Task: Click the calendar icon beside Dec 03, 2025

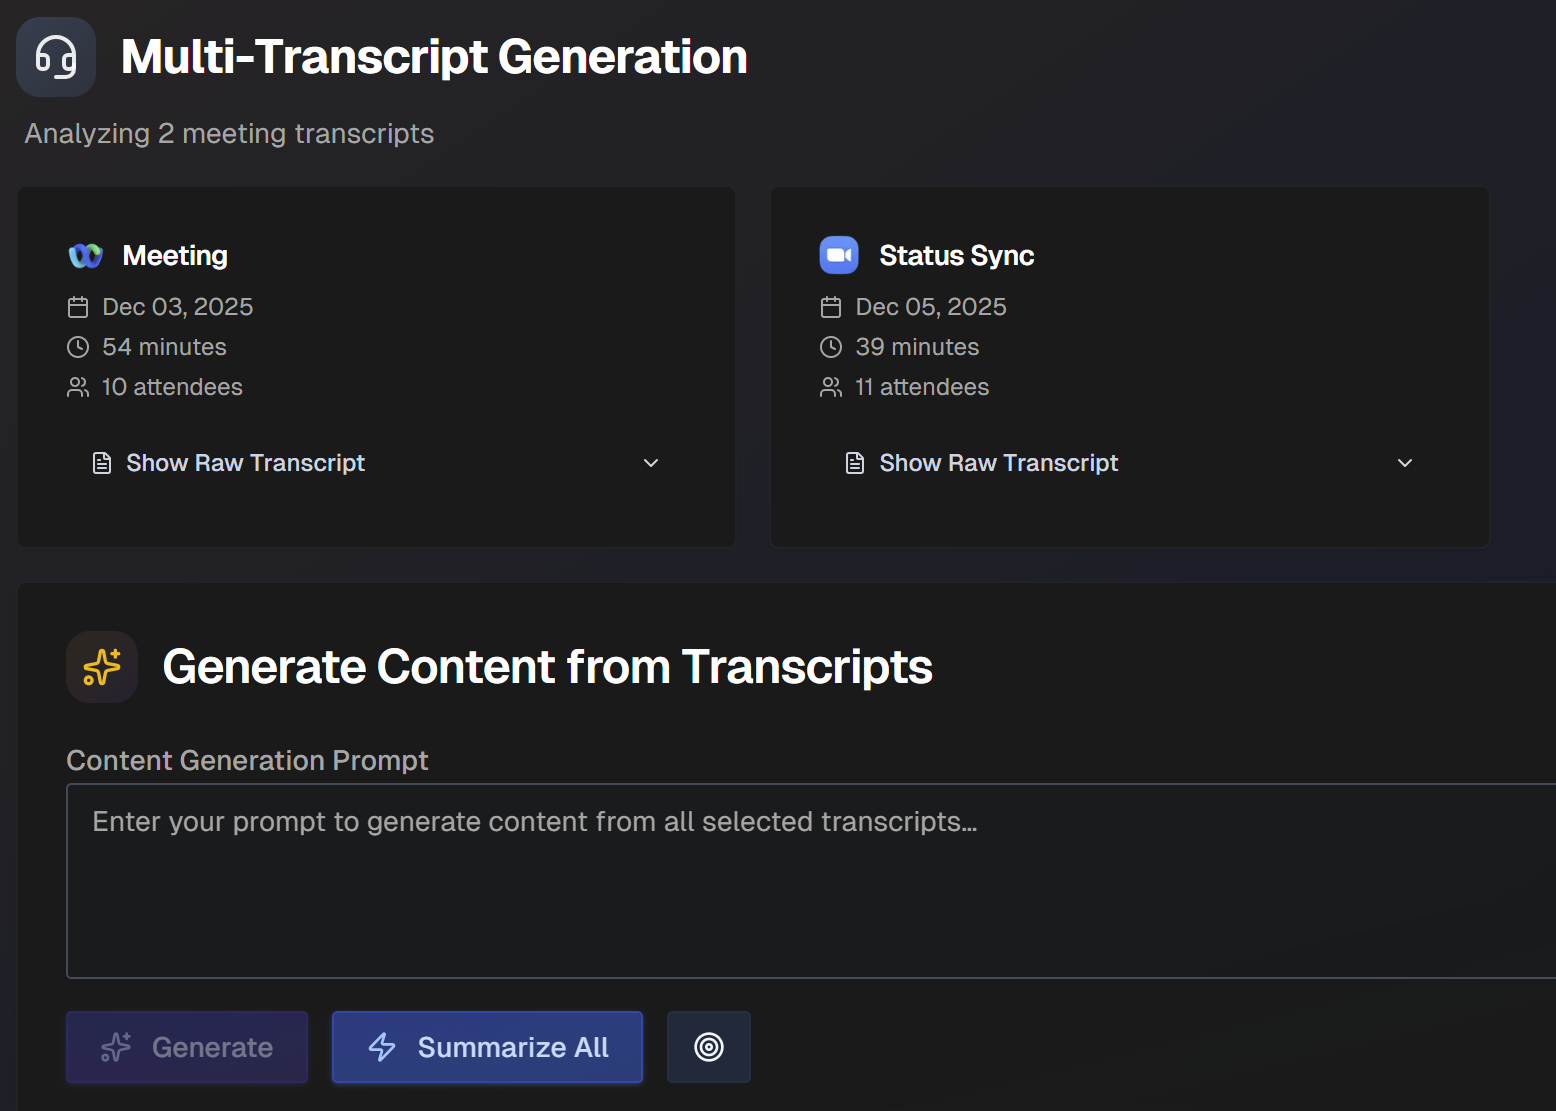Action: 78,307
